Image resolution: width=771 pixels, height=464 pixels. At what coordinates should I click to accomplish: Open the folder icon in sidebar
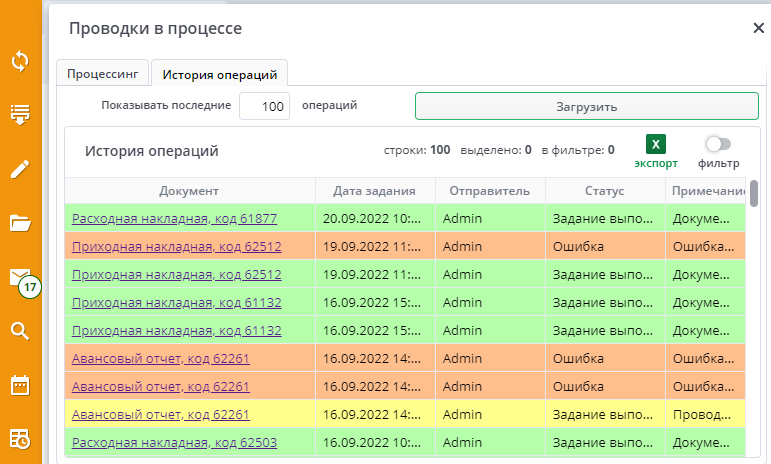click(20, 222)
